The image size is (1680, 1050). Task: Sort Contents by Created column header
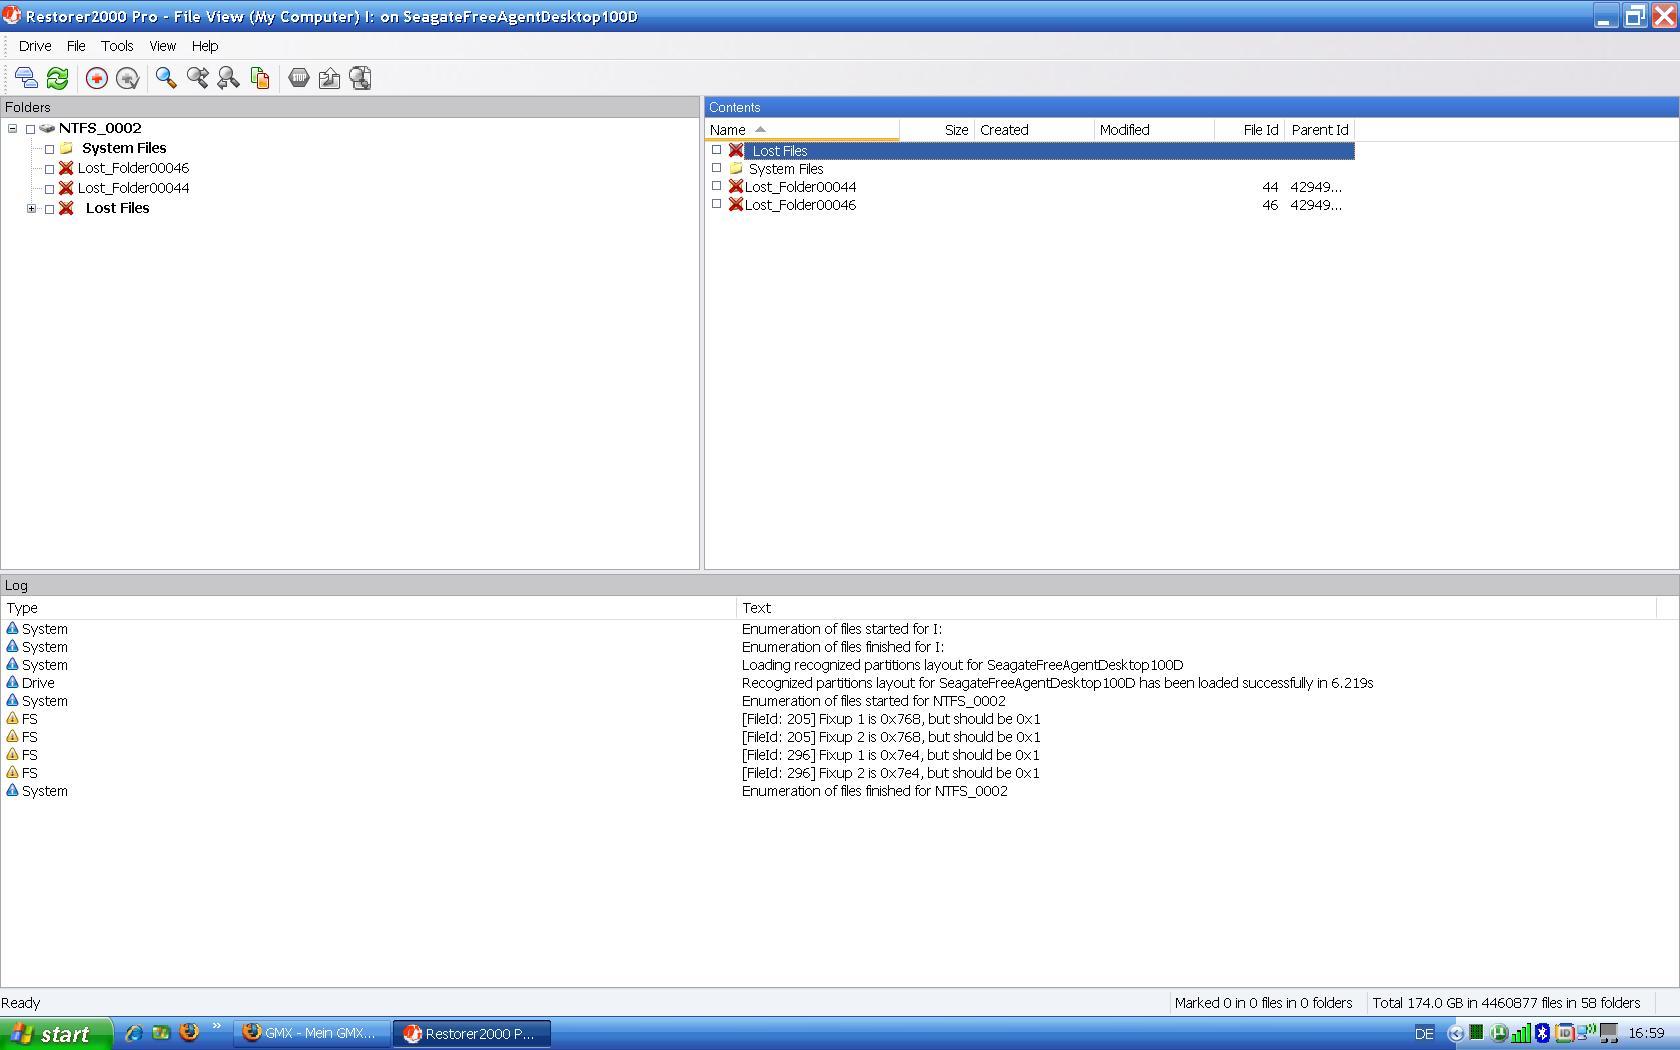point(1034,130)
